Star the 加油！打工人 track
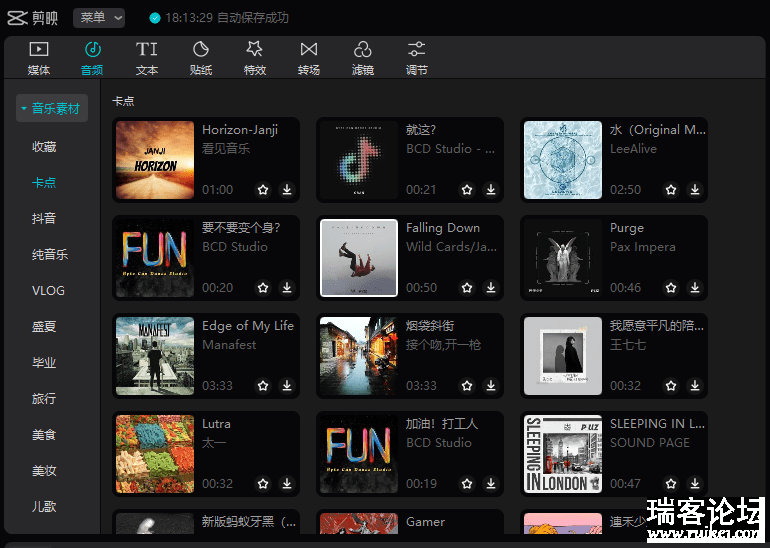 pos(467,484)
